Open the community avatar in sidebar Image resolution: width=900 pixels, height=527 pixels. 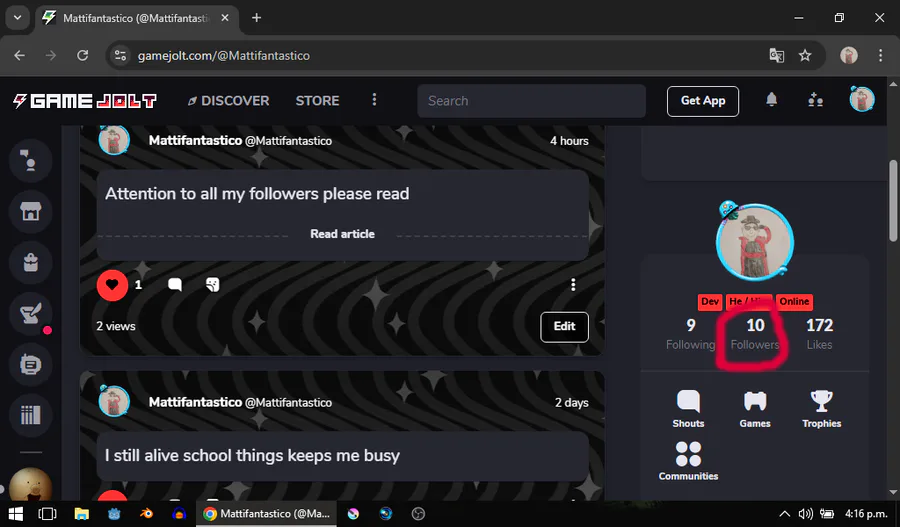click(x=31, y=485)
